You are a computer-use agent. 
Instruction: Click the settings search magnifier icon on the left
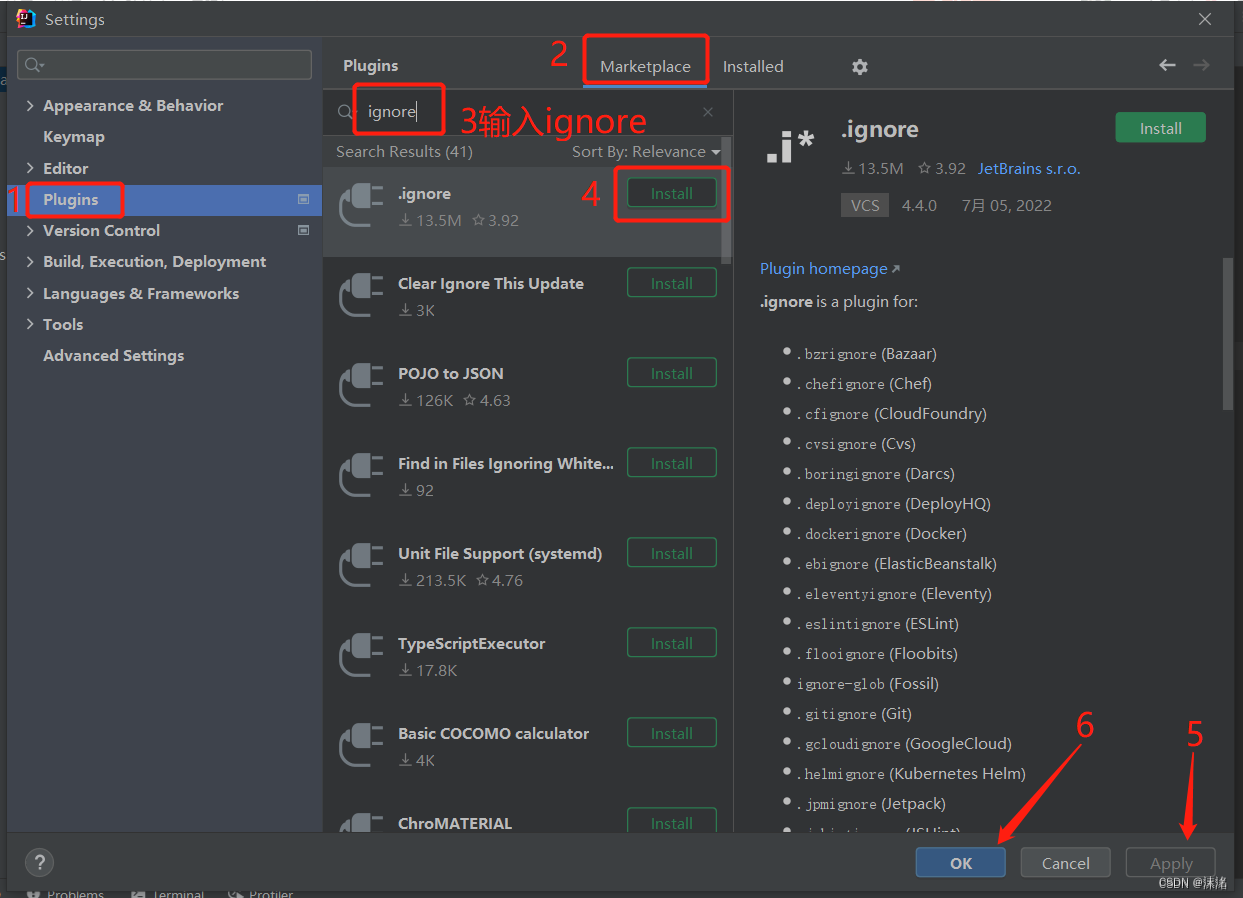click(34, 65)
